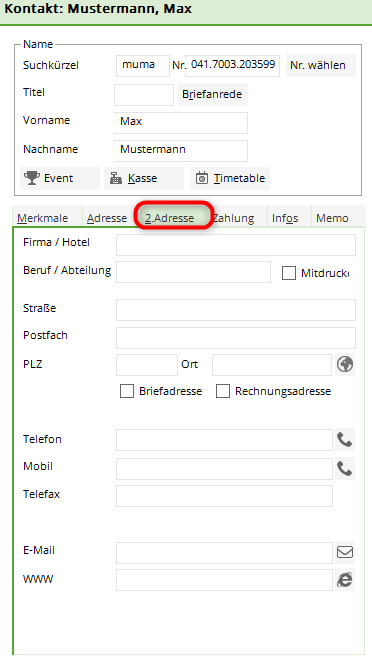Image resolution: width=372 pixels, height=668 pixels.
Task: Select the PLZ input box
Action: [147, 365]
